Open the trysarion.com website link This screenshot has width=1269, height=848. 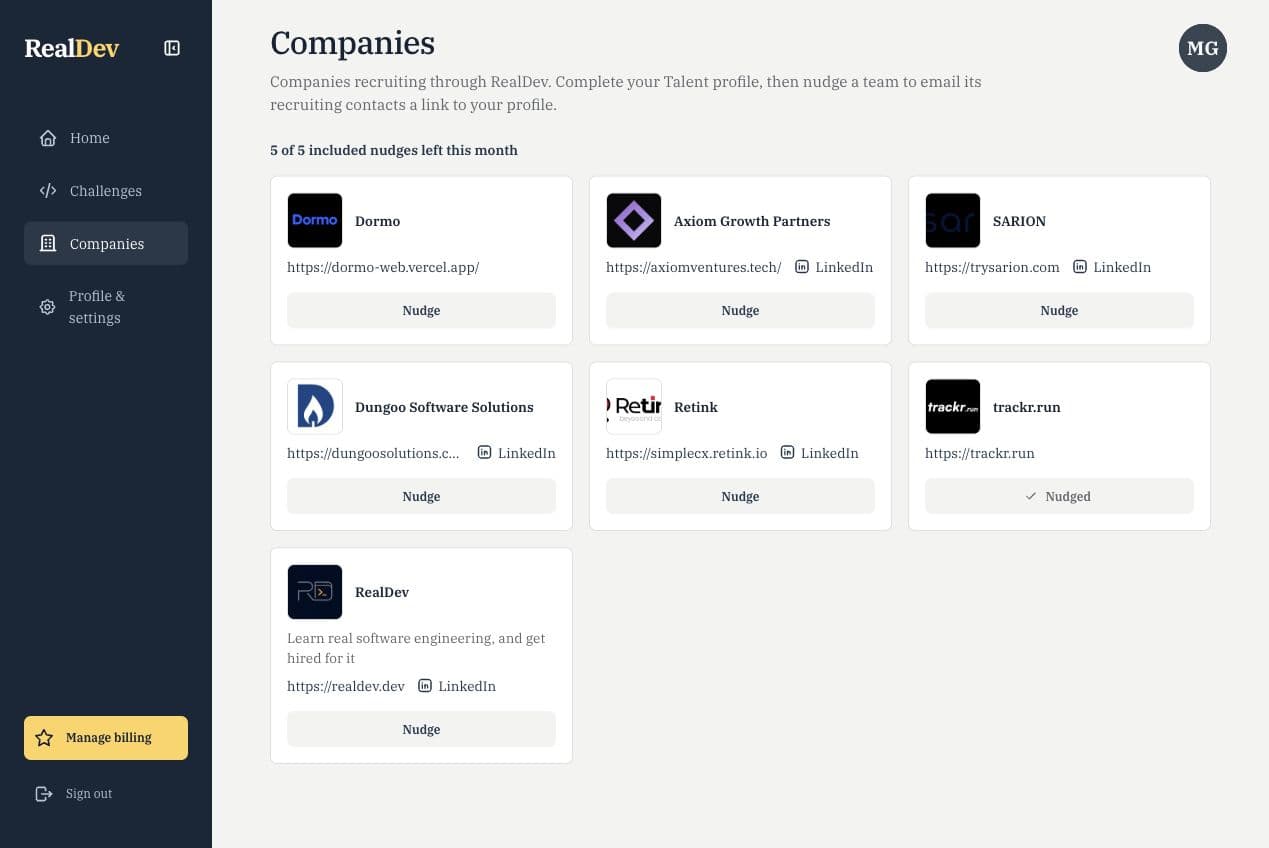pos(992,267)
